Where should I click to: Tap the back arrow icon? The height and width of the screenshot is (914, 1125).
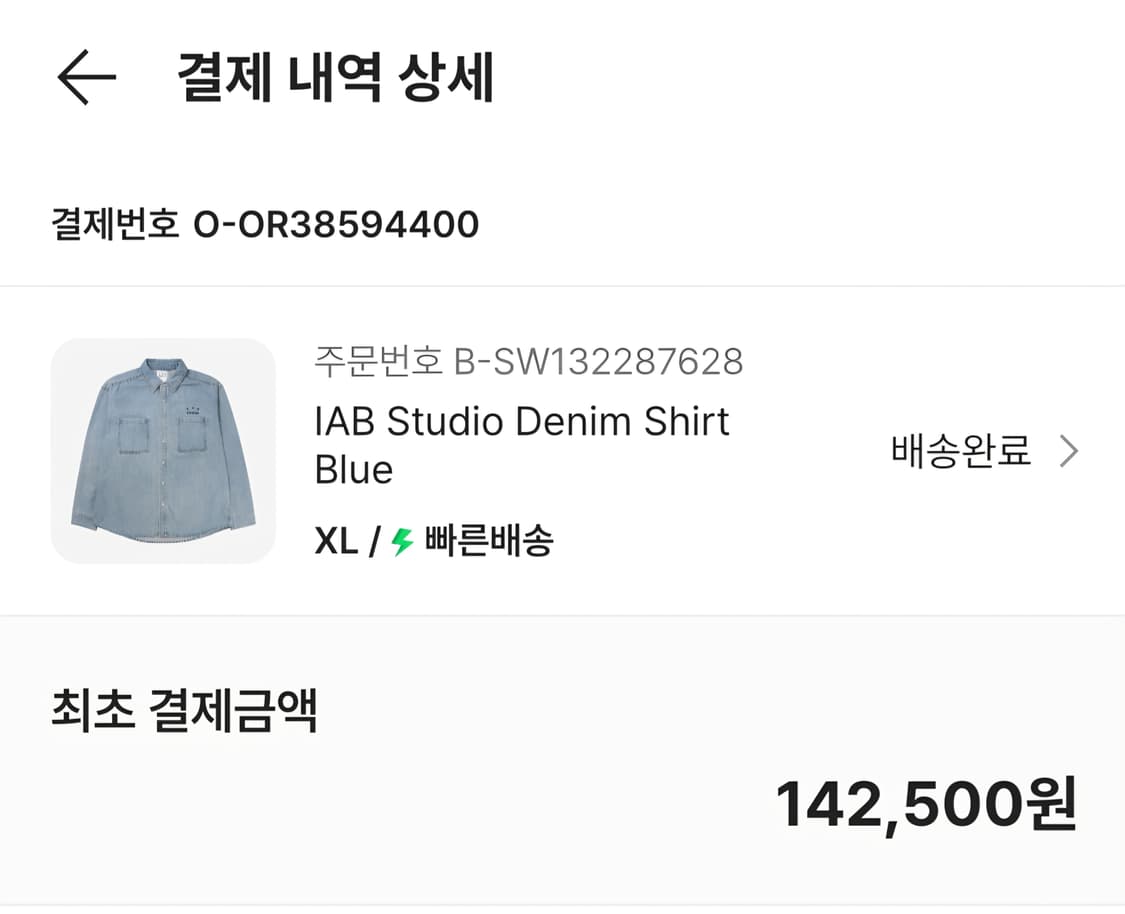86,78
